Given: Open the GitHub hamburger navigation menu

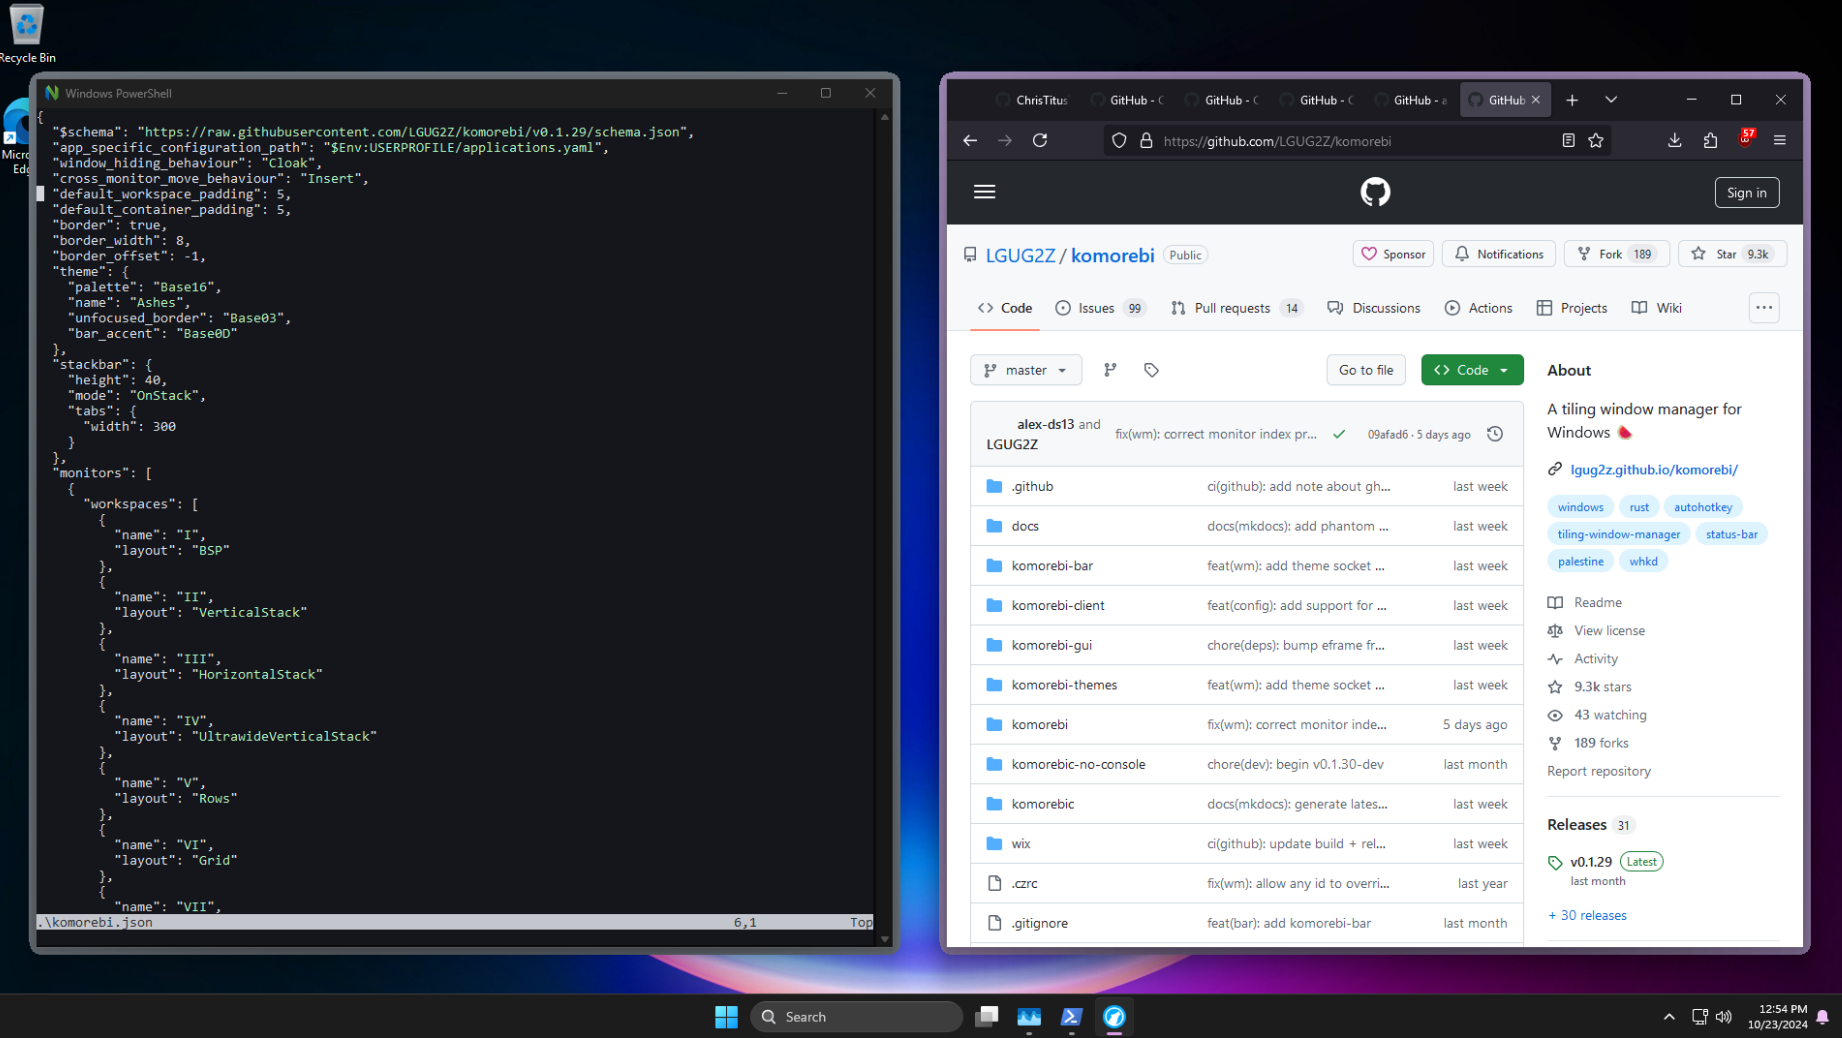Looking at the screenshot, I should coord(984,191).
